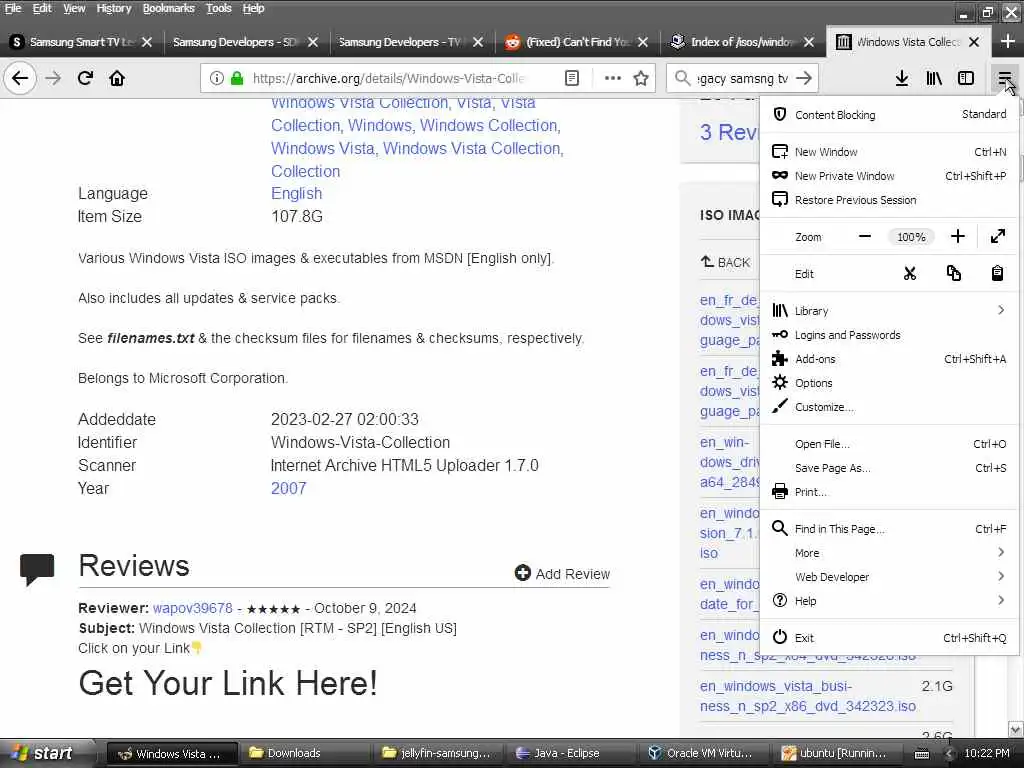Click the English language link
The height and width of the screenshot is (768, 1024).
[296, 193]
